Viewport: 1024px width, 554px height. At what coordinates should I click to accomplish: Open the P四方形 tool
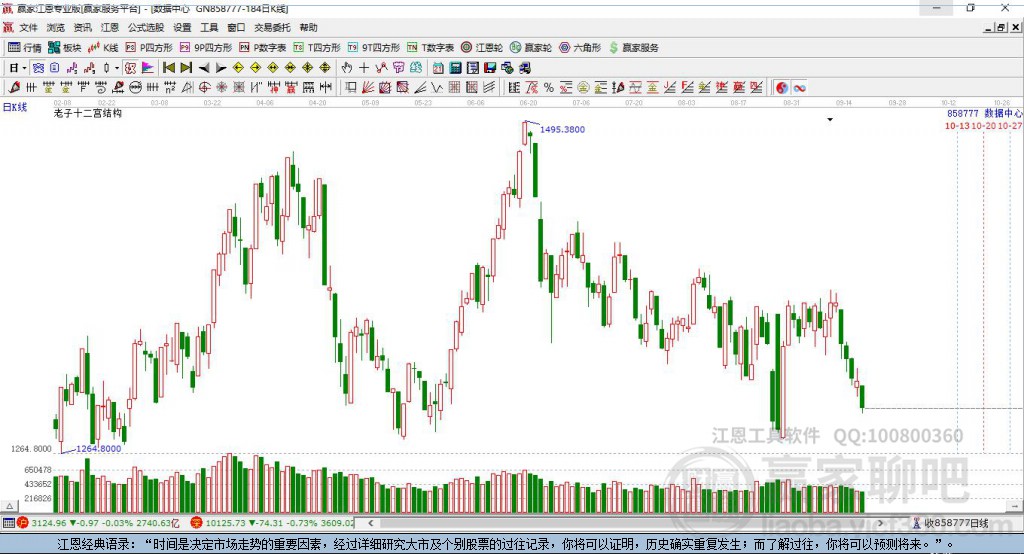click(149, 48)
